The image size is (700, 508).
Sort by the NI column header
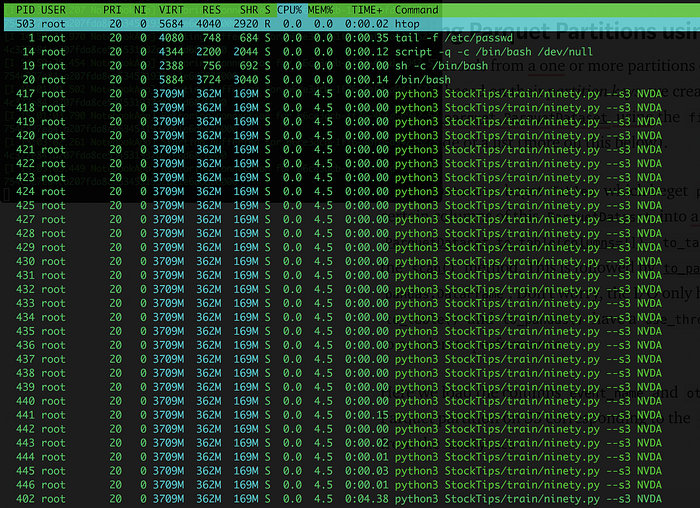(x=140, y=10)
